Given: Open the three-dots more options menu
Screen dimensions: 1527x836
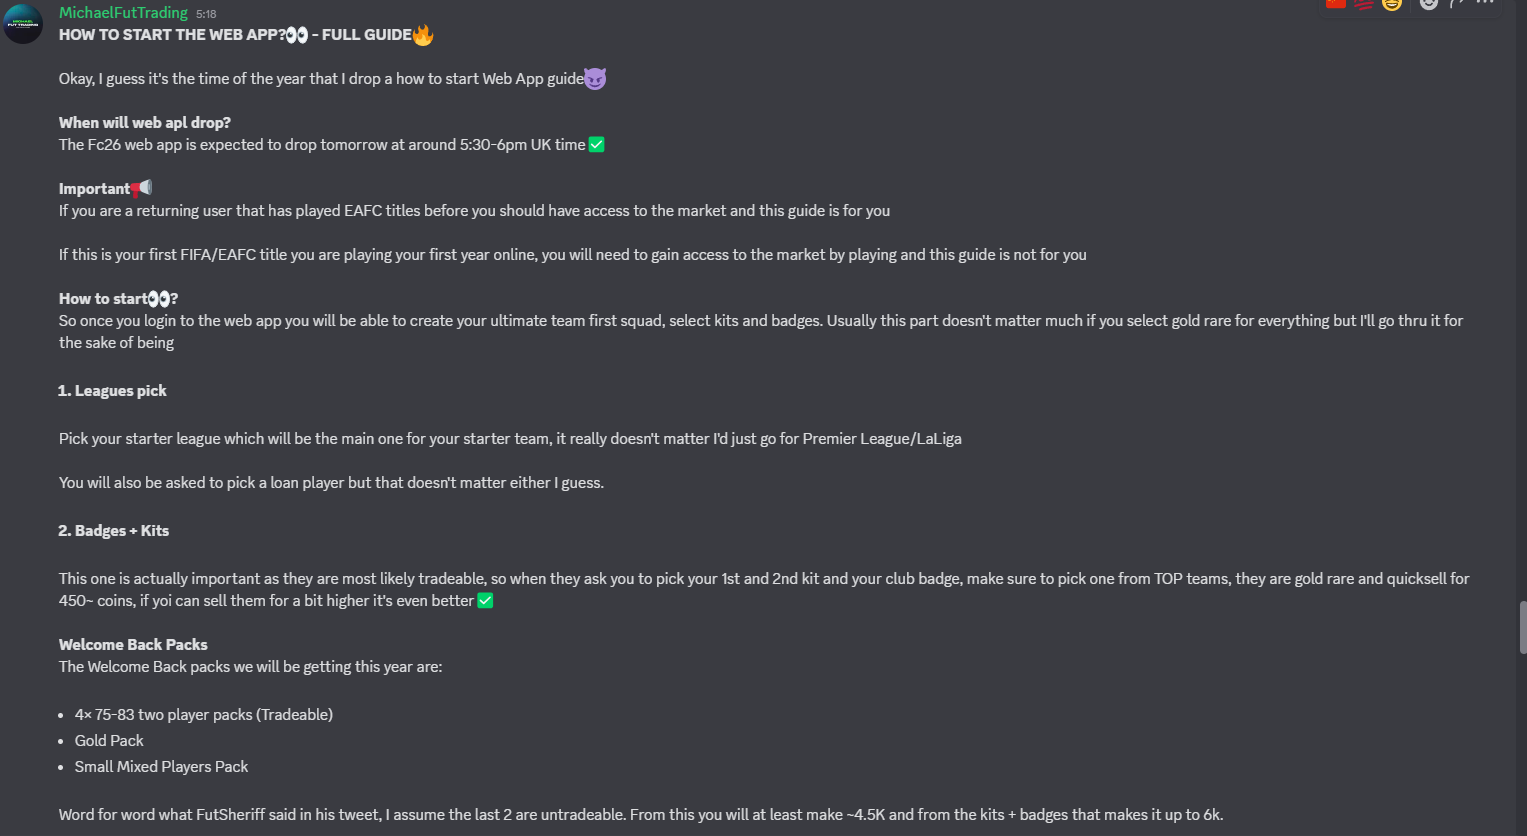Looking at the screenshot, I should pos(1485,3).
